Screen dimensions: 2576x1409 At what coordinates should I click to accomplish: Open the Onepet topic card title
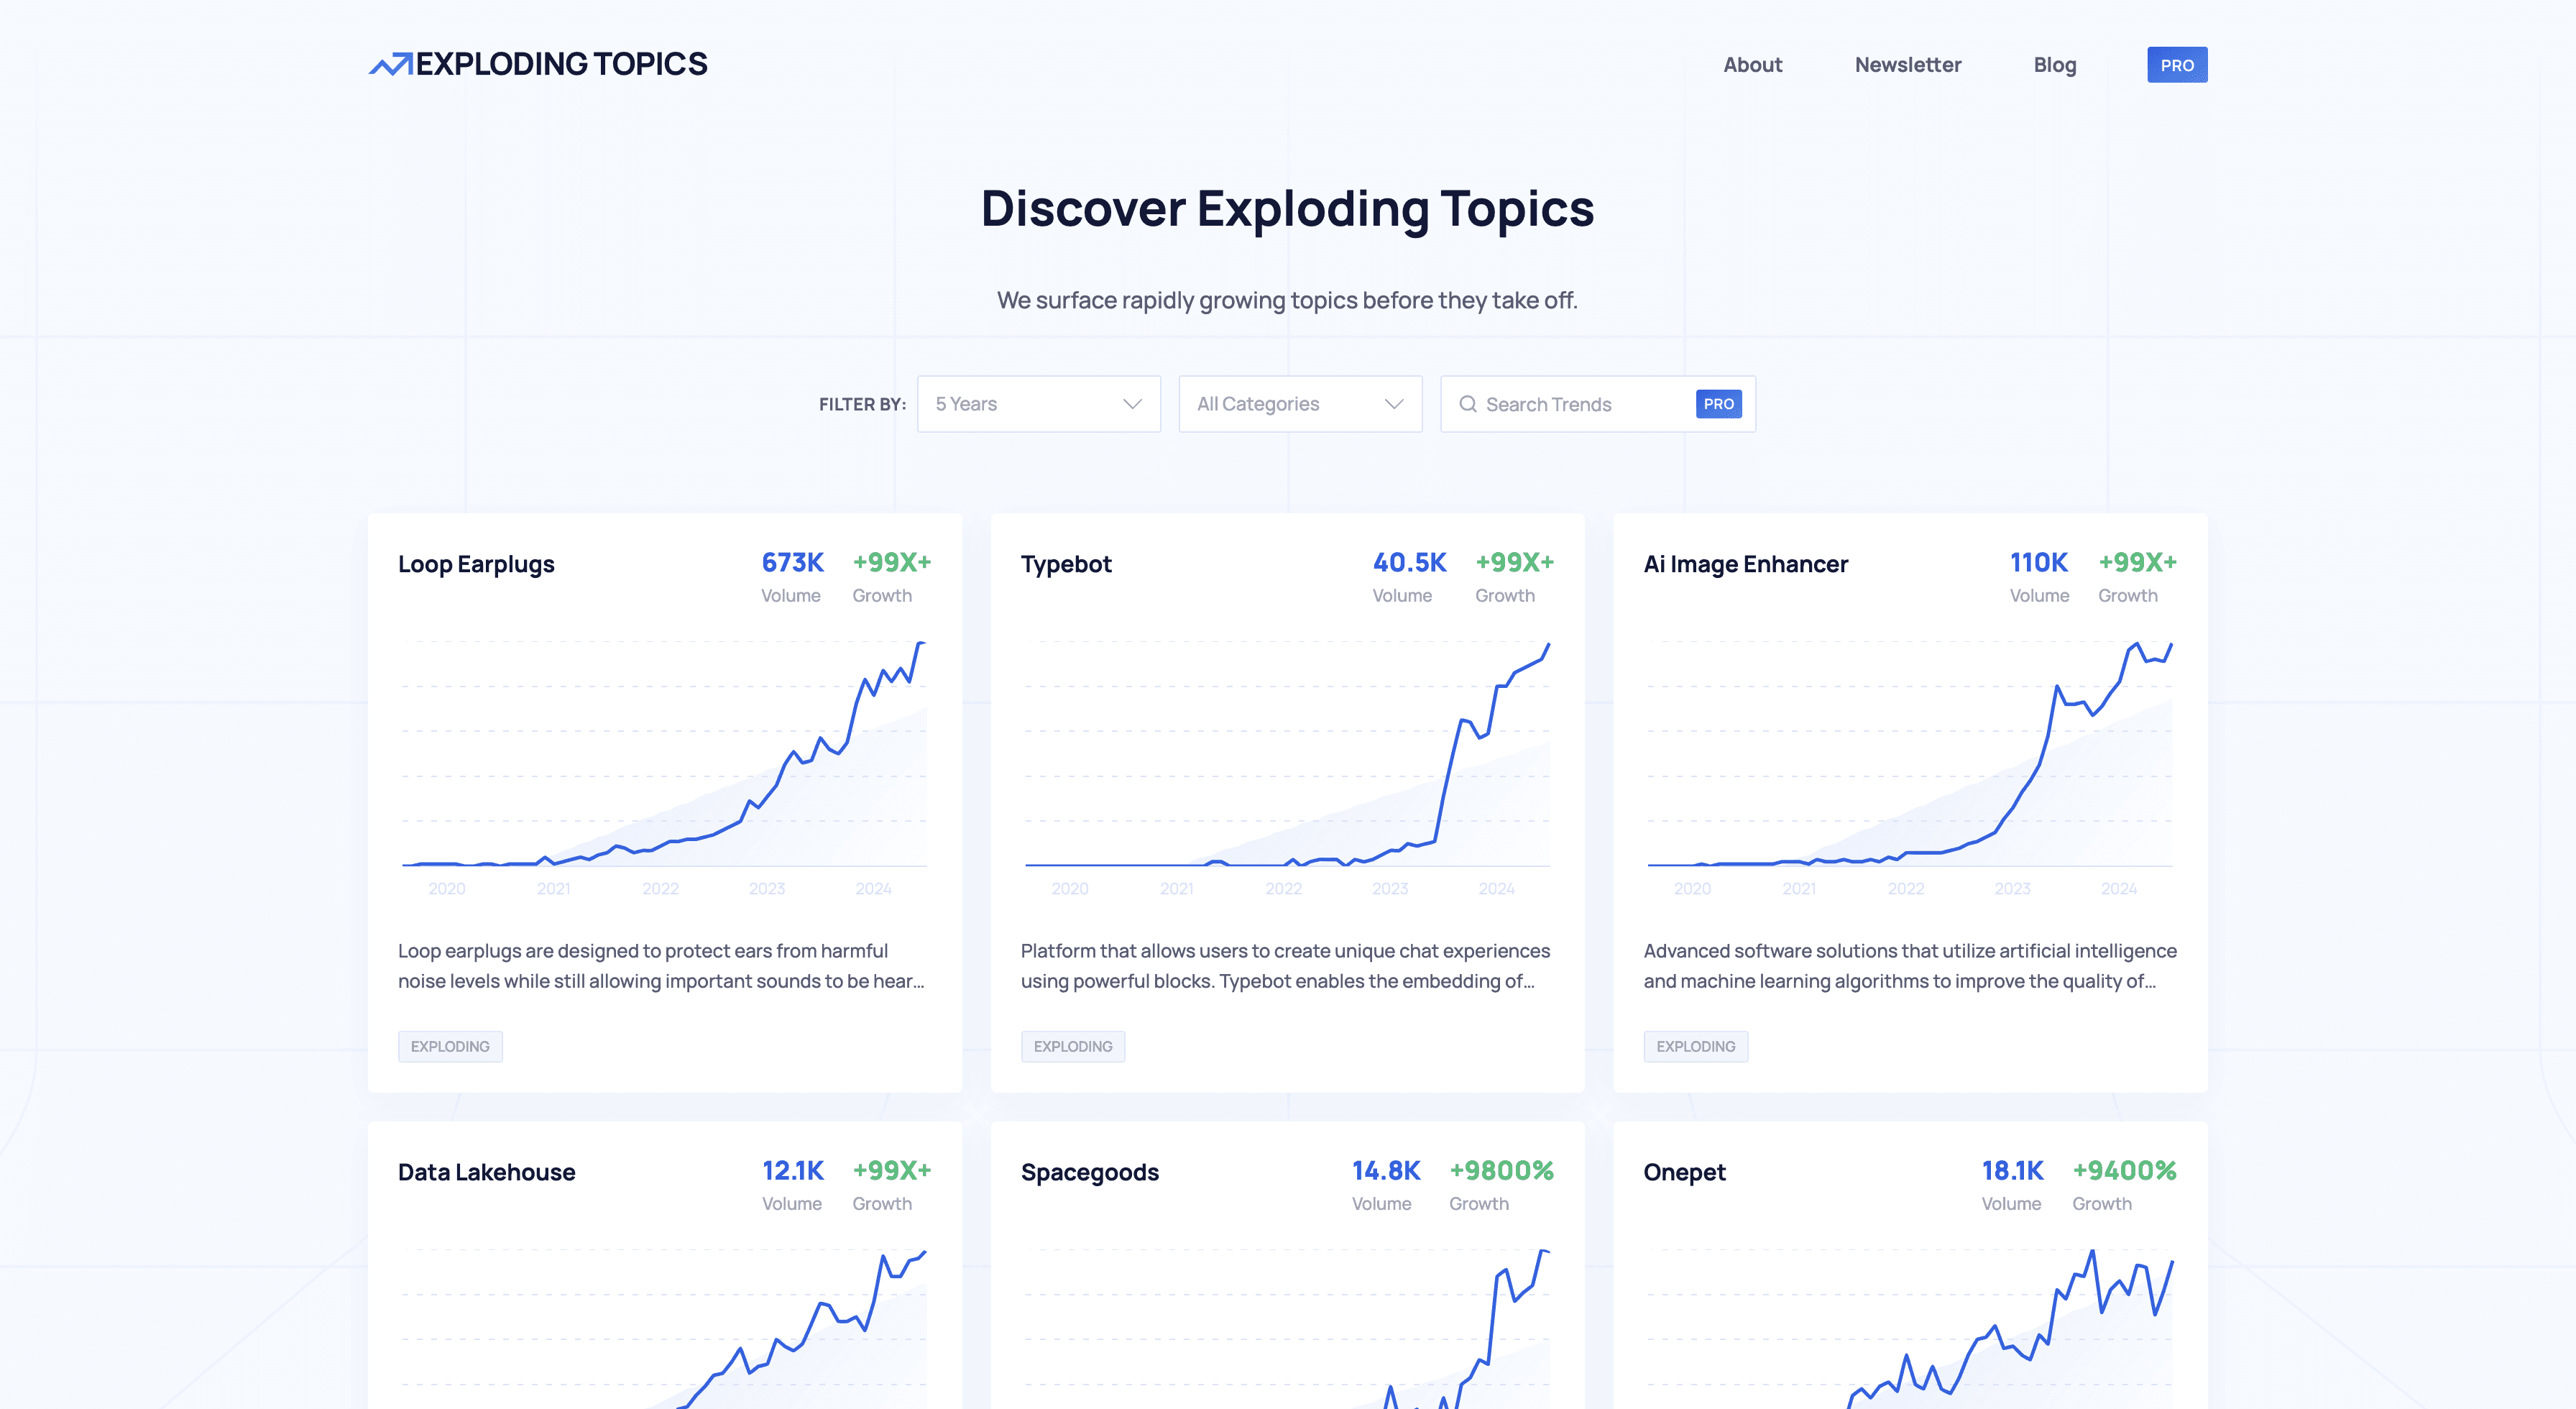pos(1684,1172)
